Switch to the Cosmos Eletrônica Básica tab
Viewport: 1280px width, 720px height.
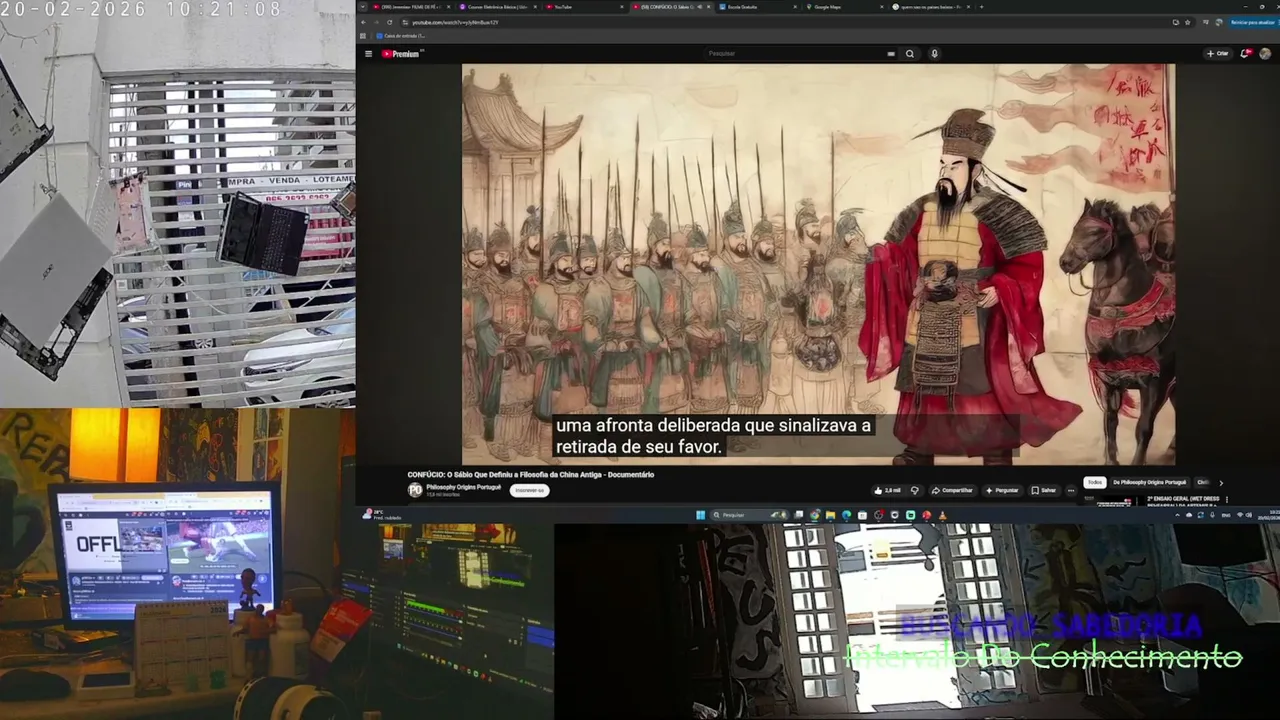[497, 7]
